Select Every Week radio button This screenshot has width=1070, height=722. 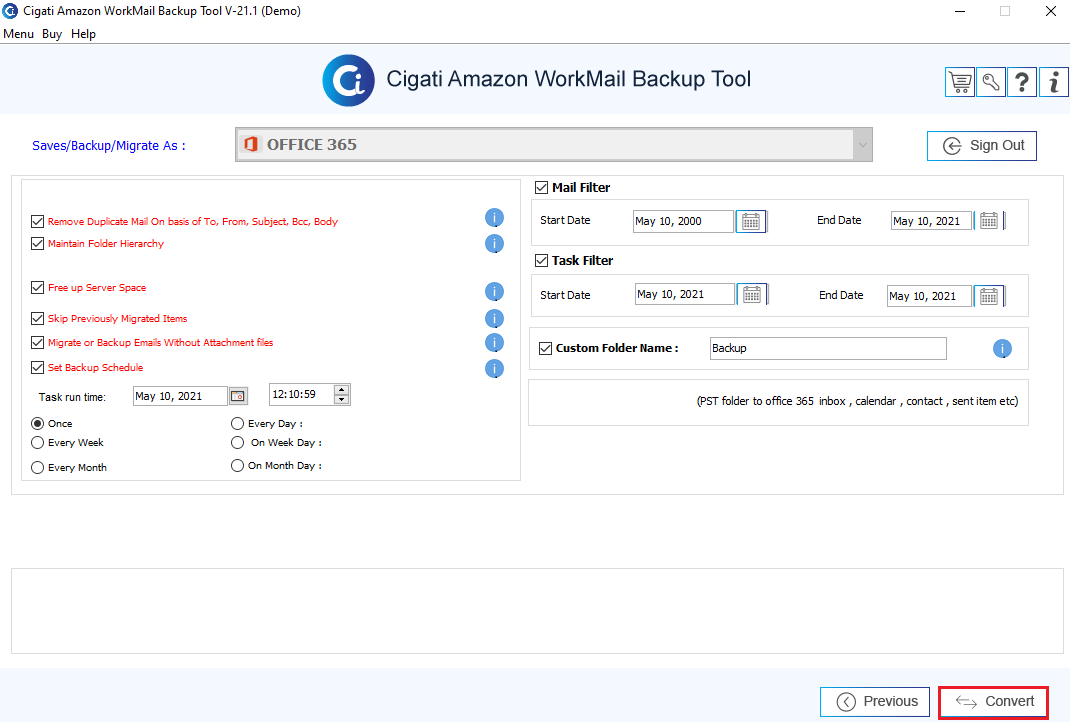coord(38,443)
